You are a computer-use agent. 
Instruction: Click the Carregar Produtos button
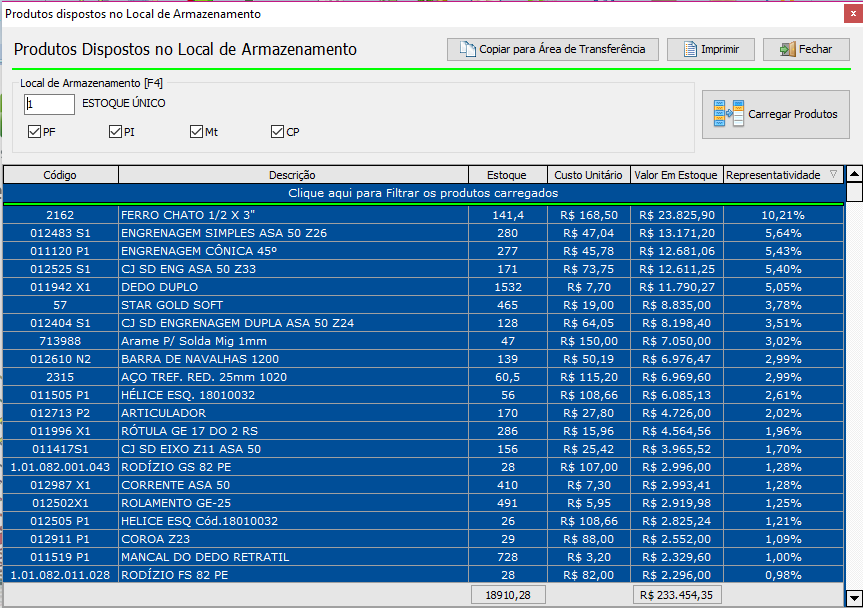[x=776, y=114]
